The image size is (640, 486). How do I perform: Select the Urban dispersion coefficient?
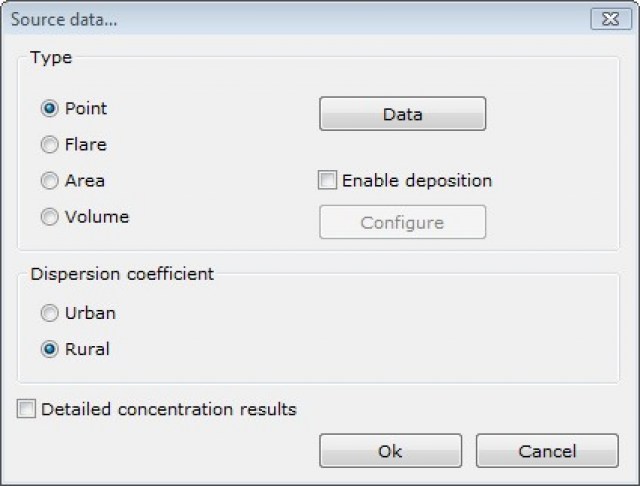[x=49, y=313]
